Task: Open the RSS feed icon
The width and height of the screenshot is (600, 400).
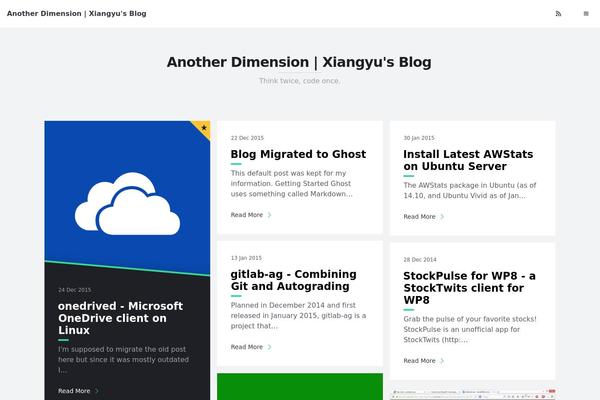Action: coord(558,14)
